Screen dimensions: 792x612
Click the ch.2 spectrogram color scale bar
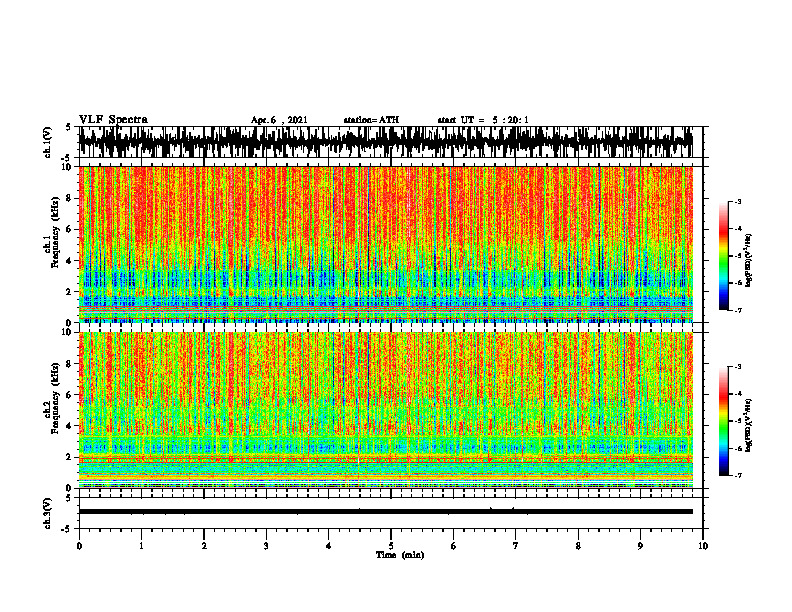(x=723, y=421)
